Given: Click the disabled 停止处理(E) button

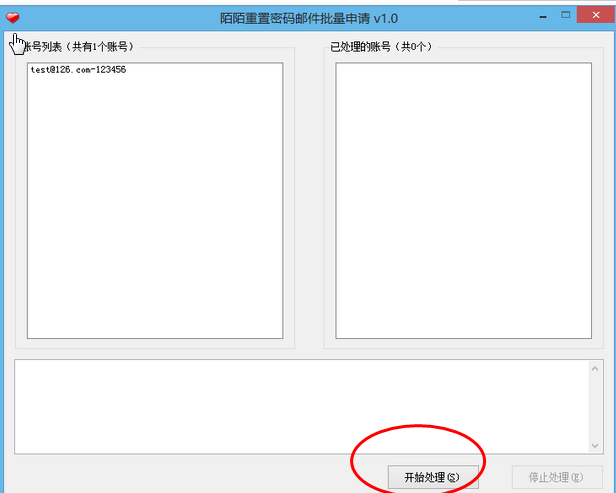Looking at the screenshot, I should 557,477.
